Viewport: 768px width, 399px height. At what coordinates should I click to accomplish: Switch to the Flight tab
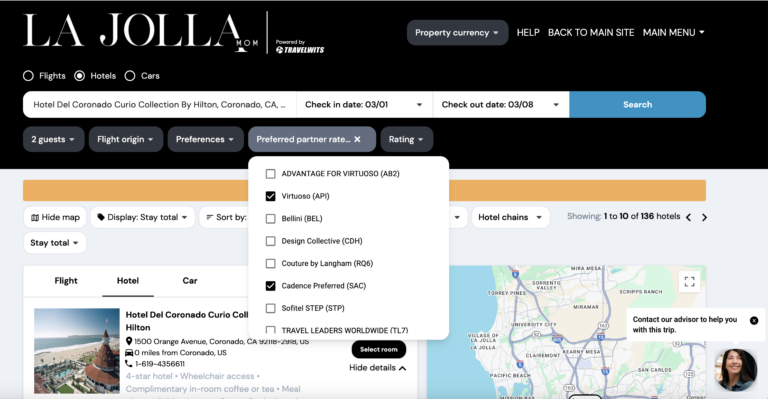(x=66, y=281)
